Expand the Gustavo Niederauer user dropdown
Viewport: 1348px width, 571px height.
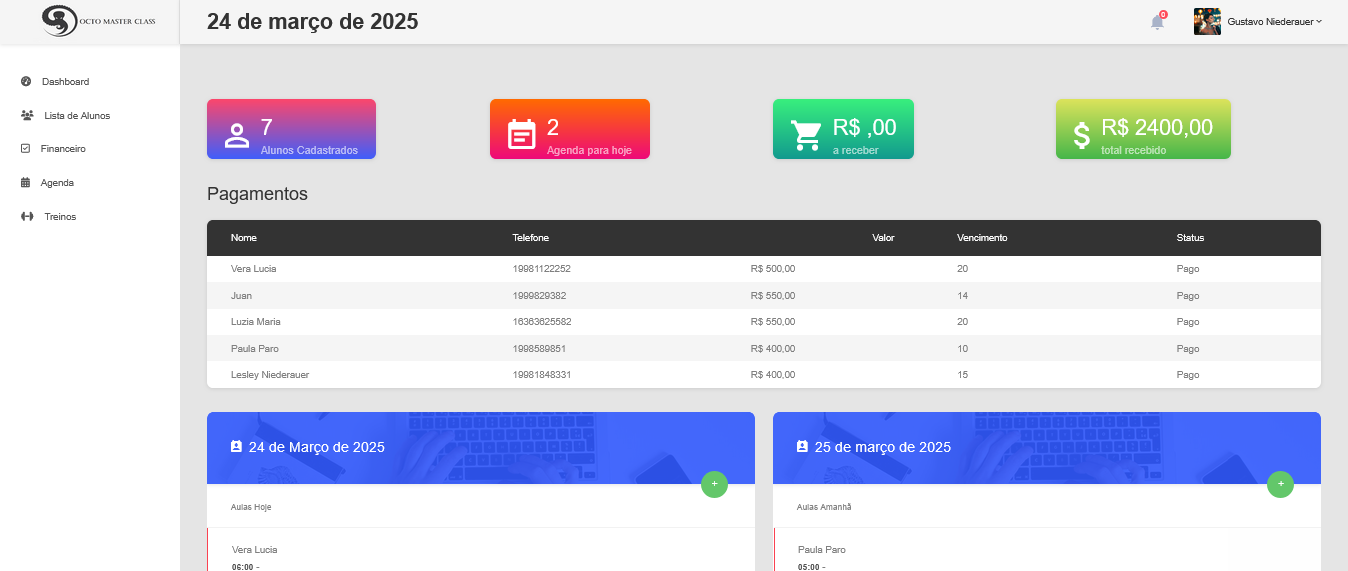(1274, 21)
